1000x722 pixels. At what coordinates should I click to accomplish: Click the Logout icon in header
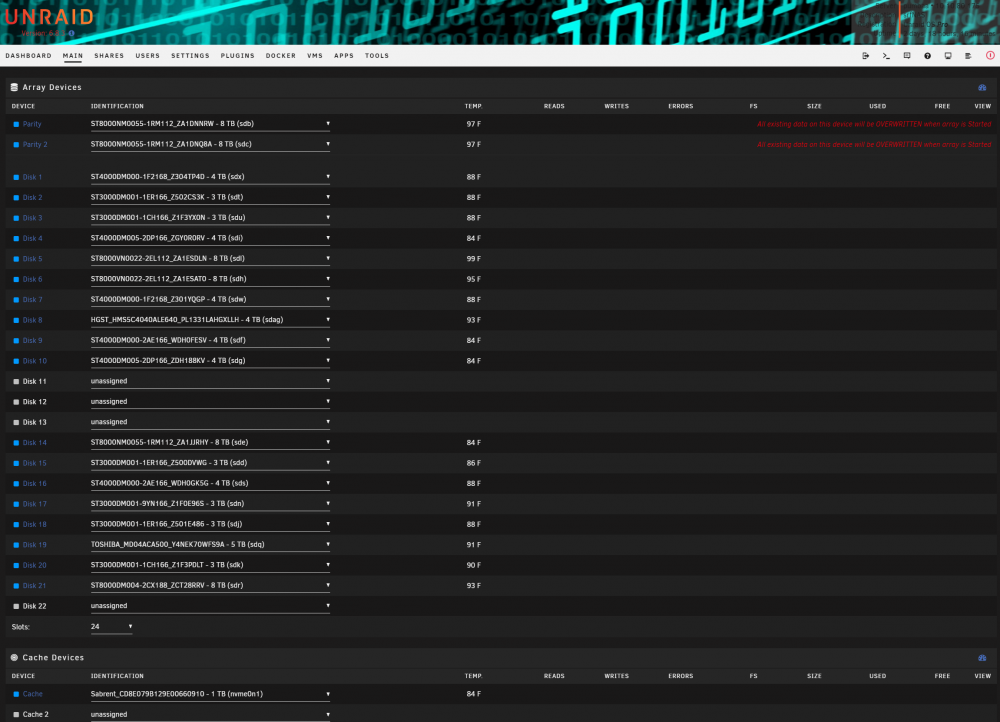pyautogui.click(x=865, y=56)
